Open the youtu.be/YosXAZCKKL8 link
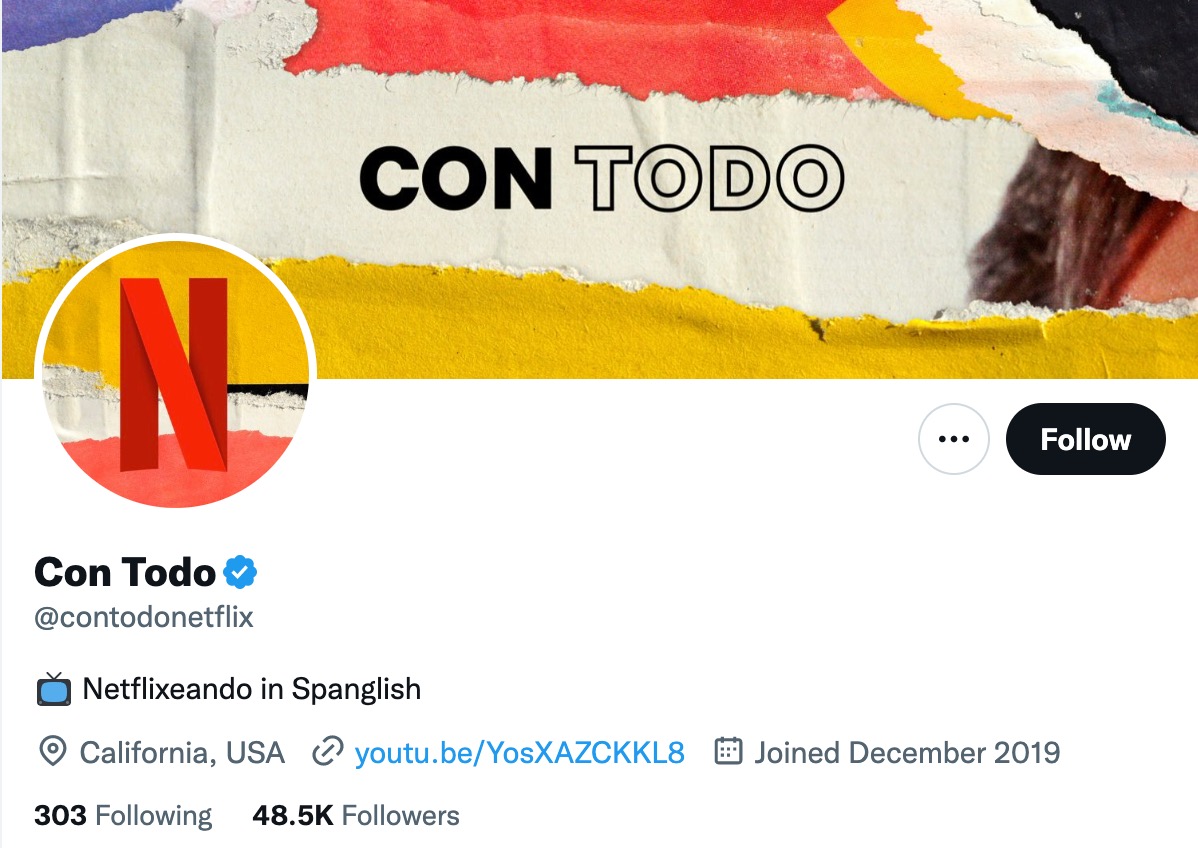1198x848 pixels. (520, 753)
